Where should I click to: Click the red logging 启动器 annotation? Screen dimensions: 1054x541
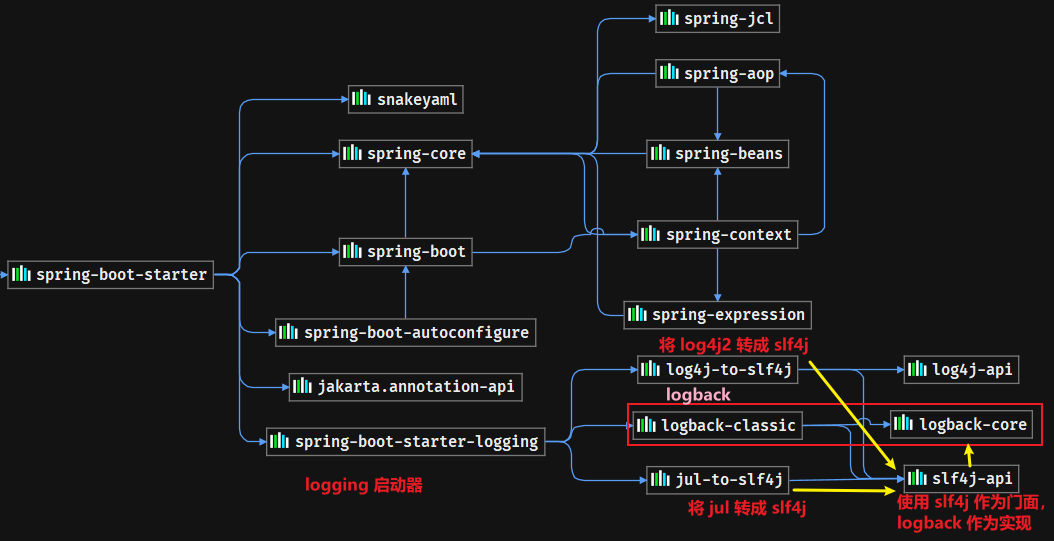point(364,485)
